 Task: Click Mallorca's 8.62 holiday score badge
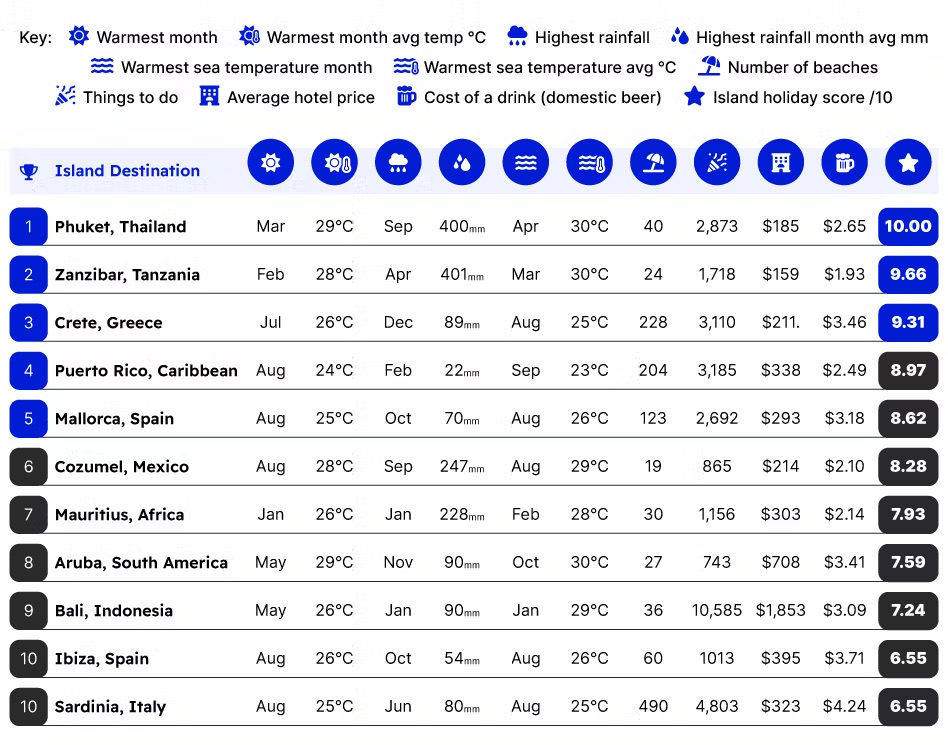(x=908, y=419)
